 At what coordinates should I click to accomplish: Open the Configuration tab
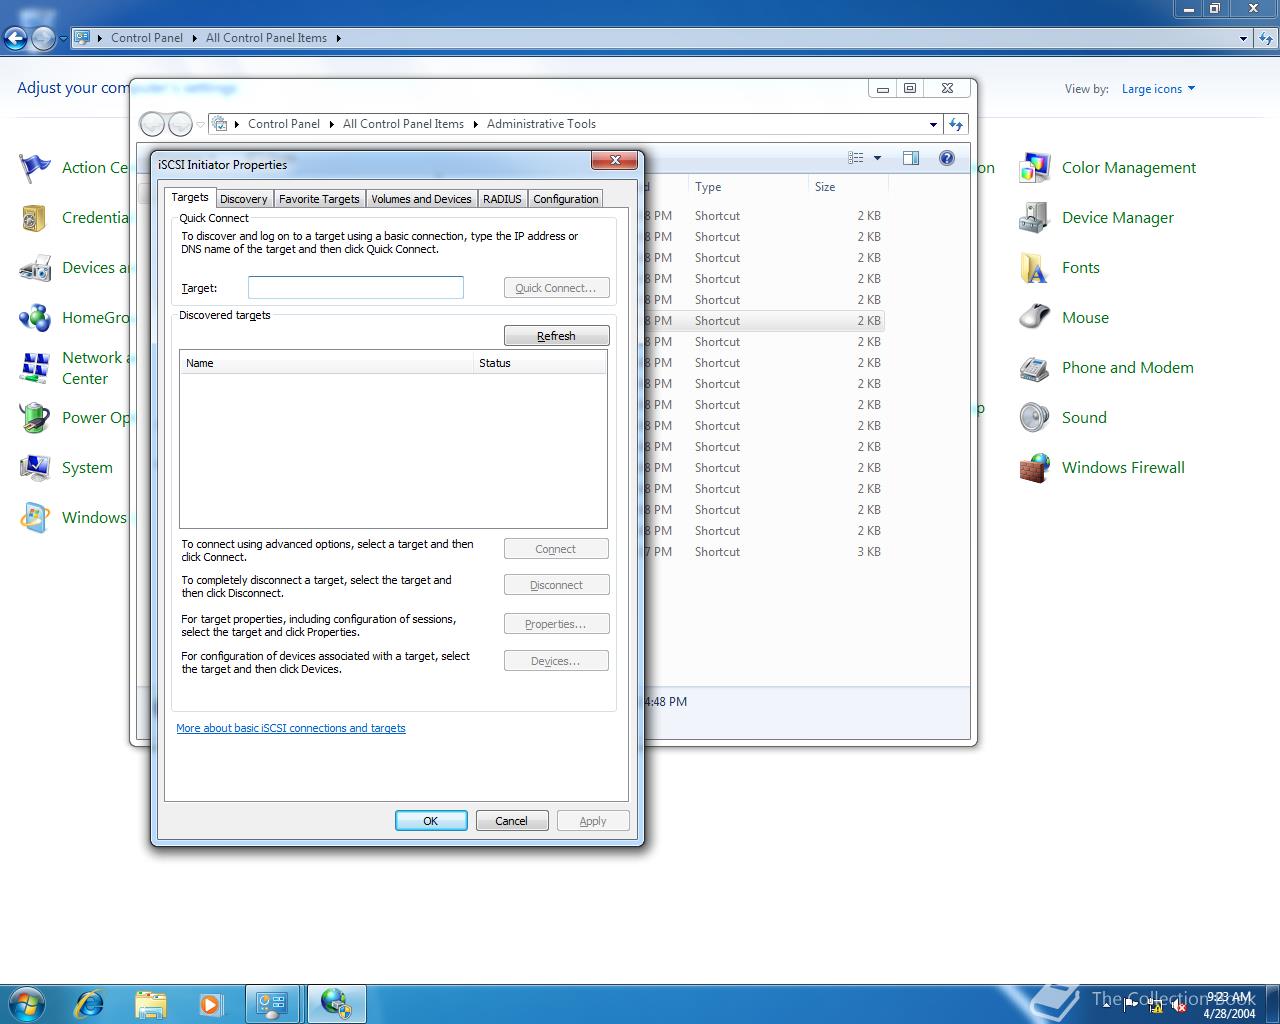(566, 199)
